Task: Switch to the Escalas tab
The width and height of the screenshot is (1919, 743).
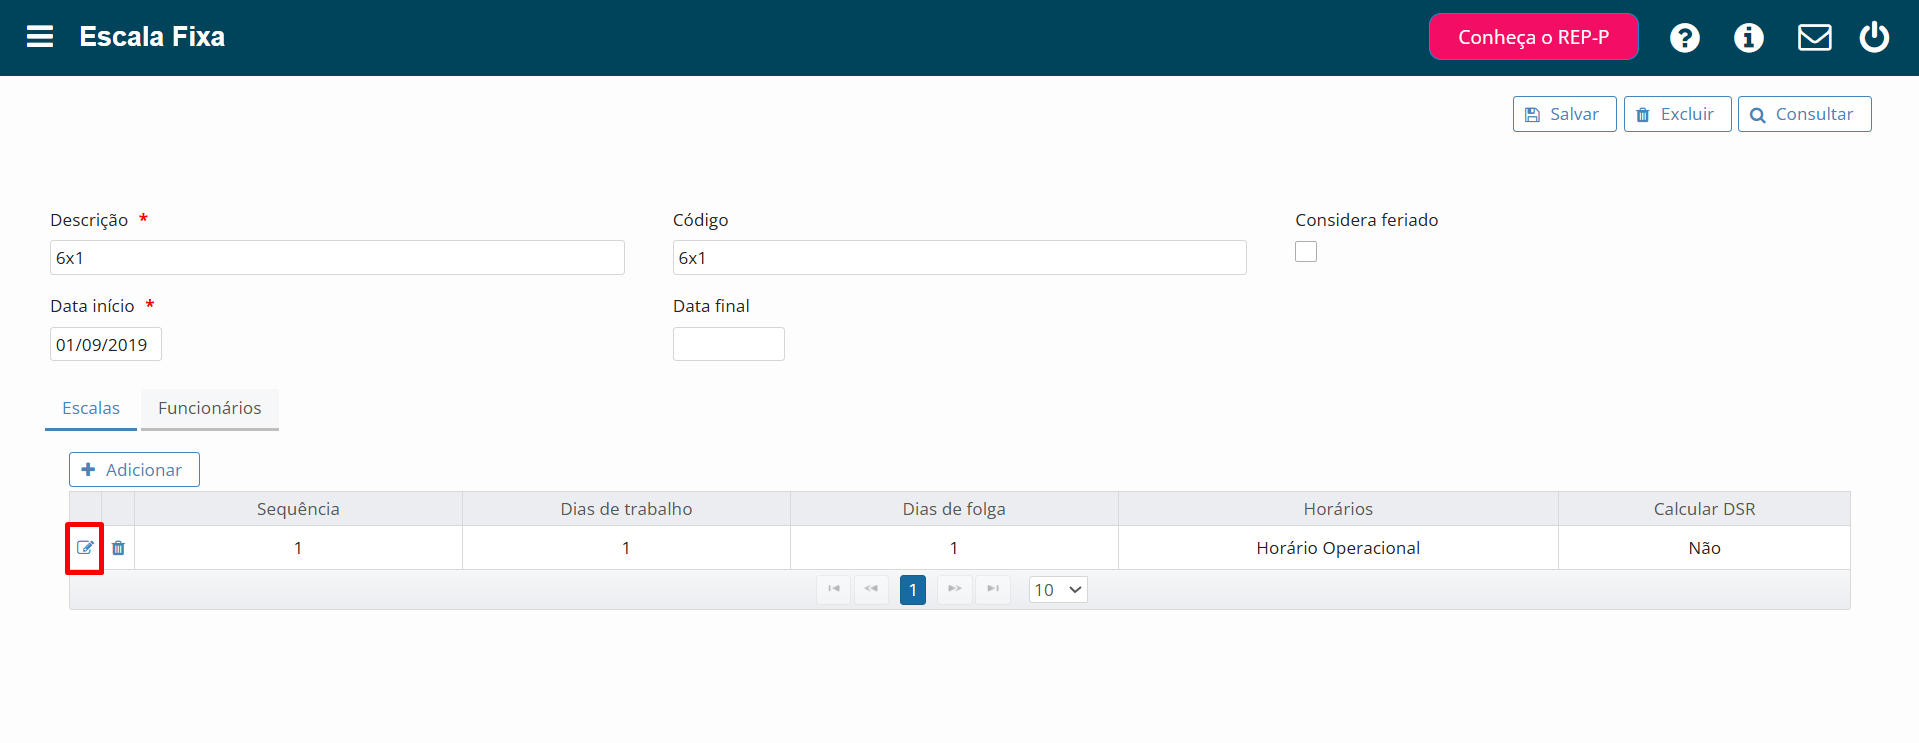Action: tap(91, 408)
